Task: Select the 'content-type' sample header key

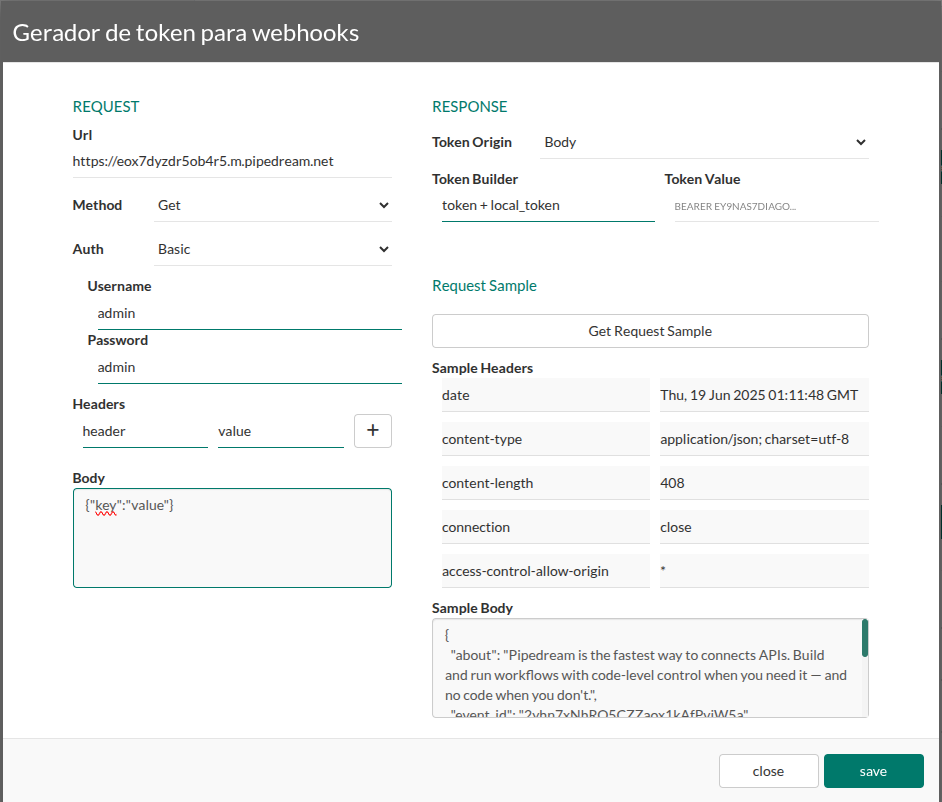Action: click(545, 439)
